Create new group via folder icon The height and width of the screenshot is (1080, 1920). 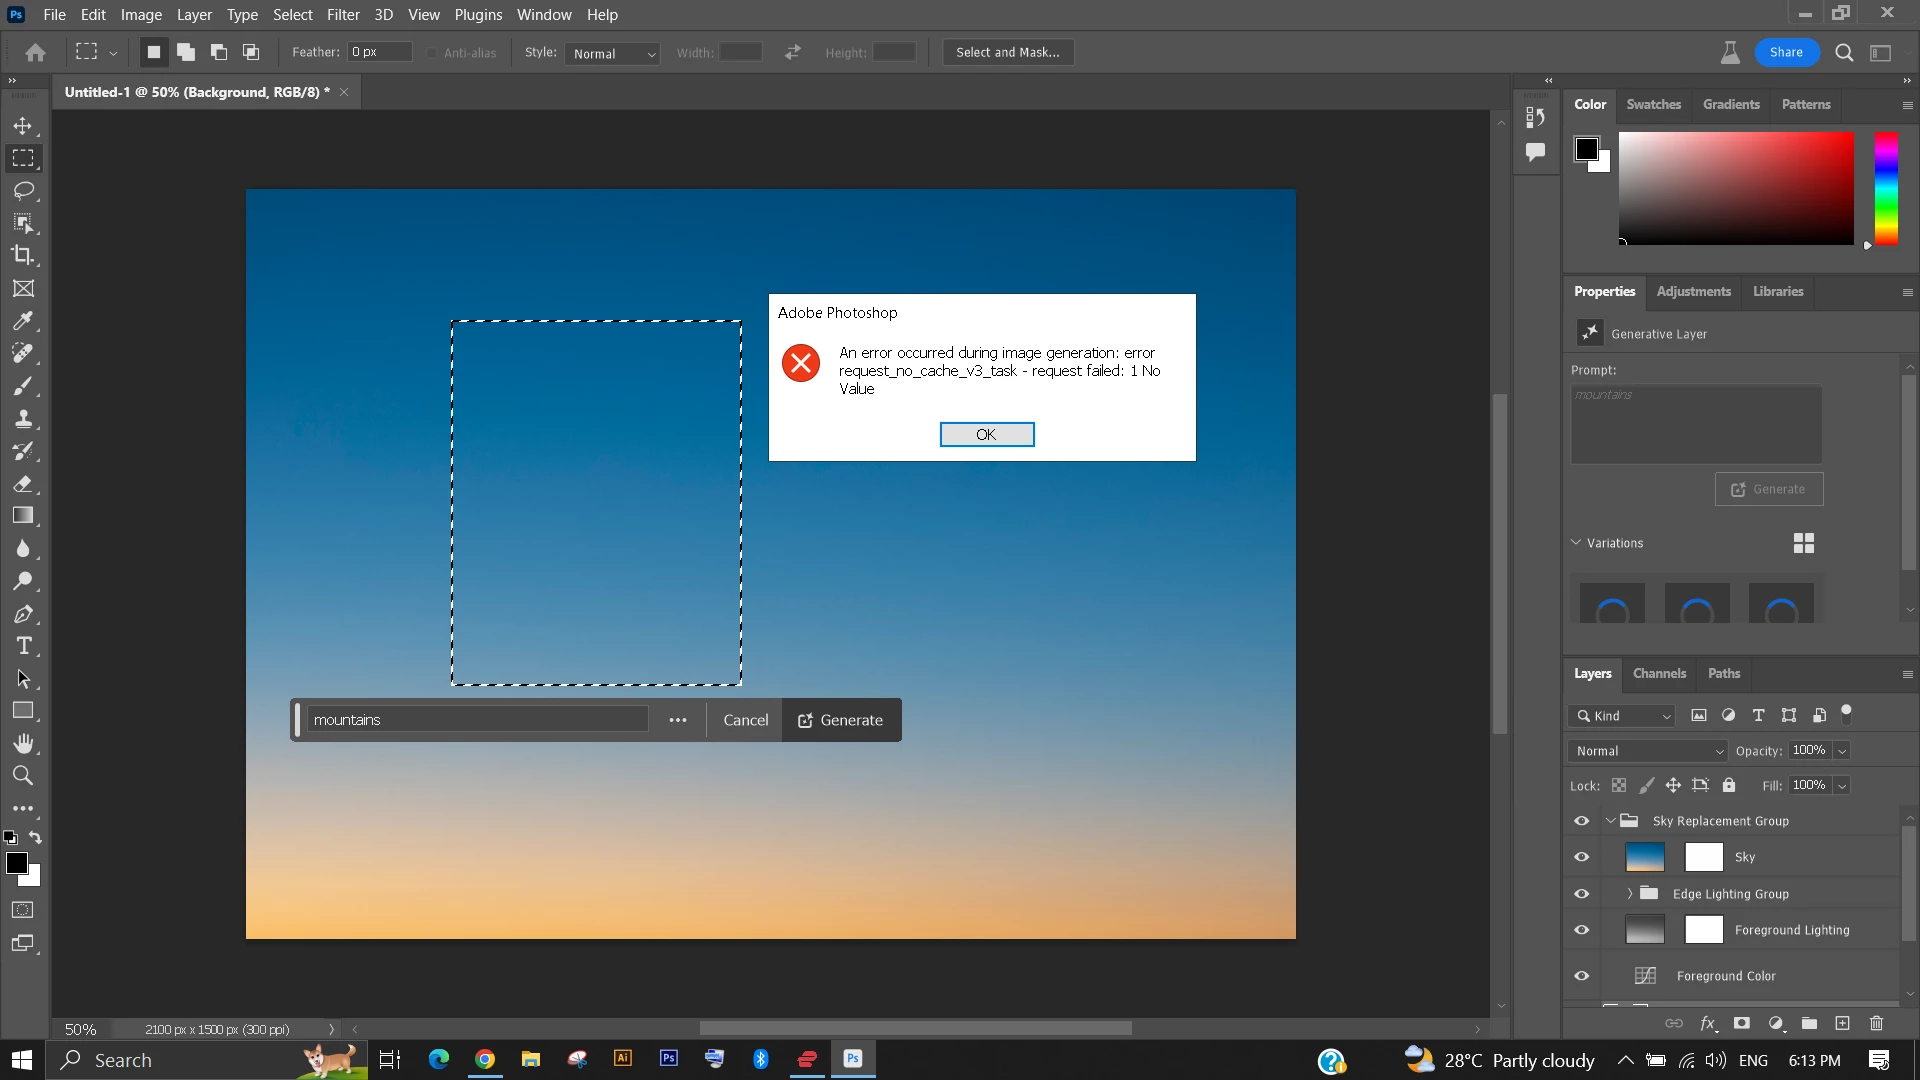coord(1809,1023)
